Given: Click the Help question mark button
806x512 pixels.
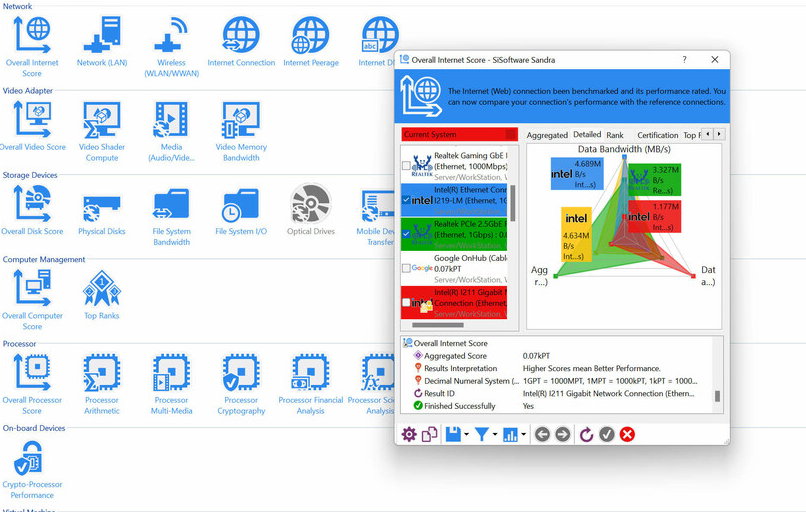Looking at the screenshot, I should [x=684, y=60].
